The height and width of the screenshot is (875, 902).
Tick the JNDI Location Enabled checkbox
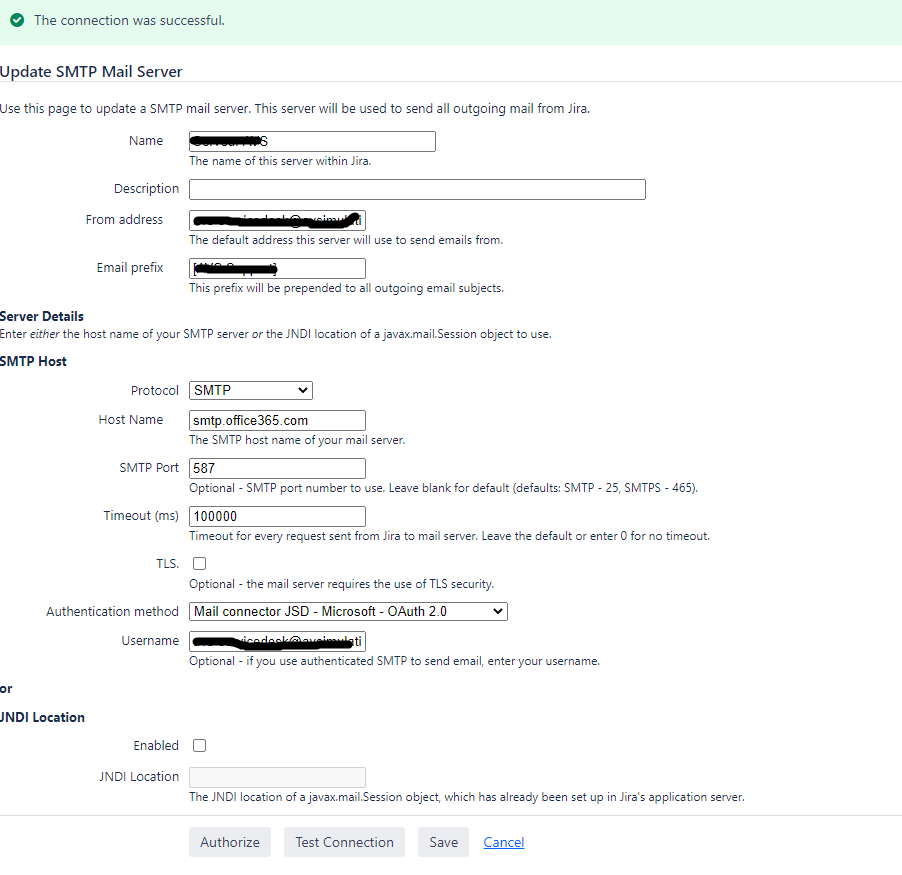pyautogui.click(x=200, y=746)
